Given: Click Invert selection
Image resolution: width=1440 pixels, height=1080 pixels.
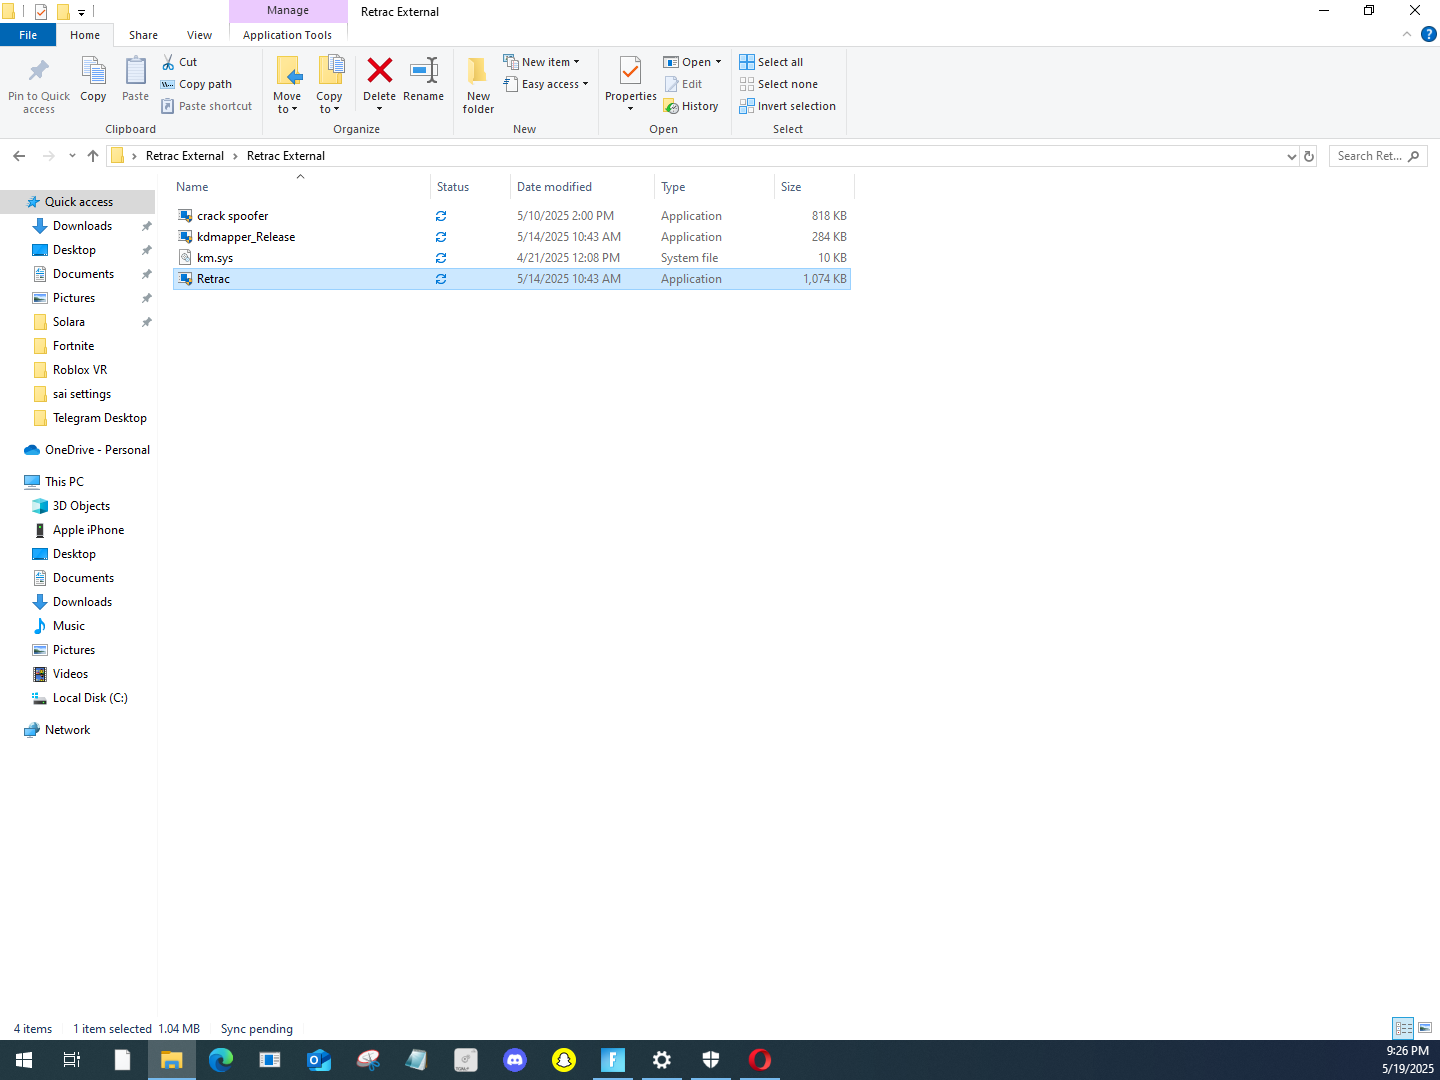Looking at the screenshot, I should pos(788,106).
